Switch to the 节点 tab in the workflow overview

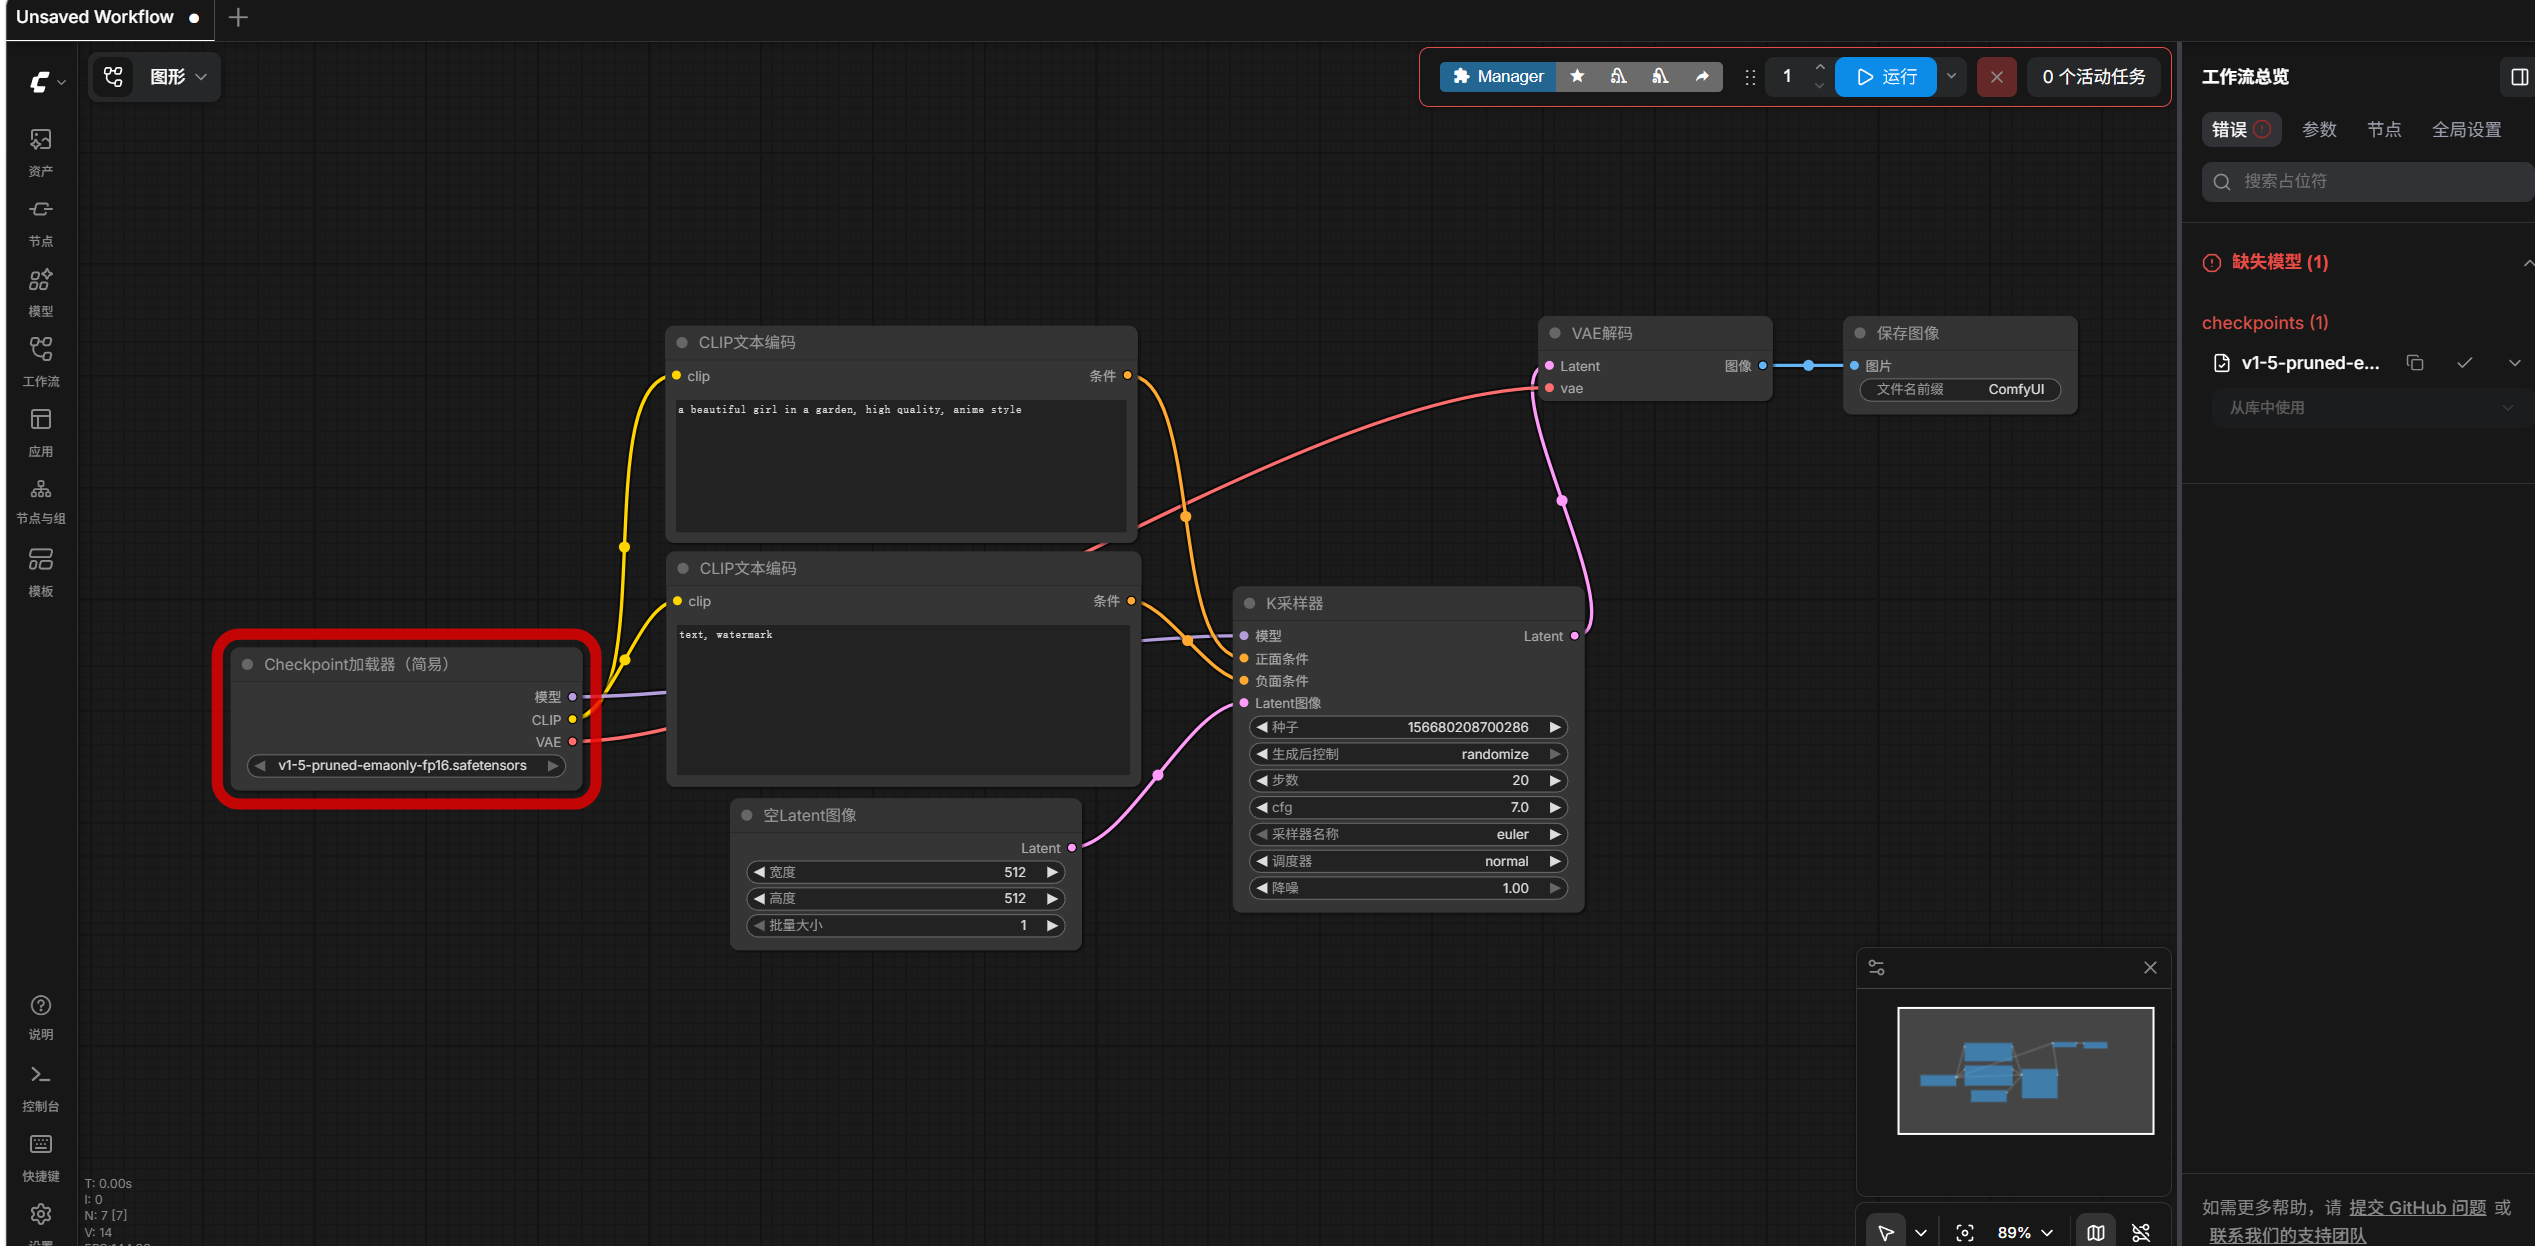click(2384, 130)
